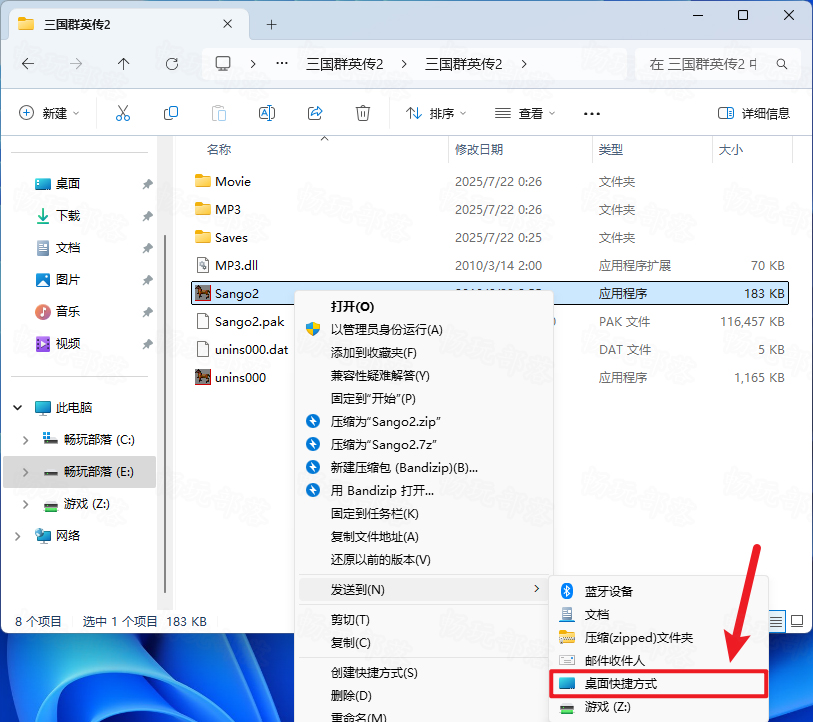Click the Cut scissors icon in toolbar

point(123,113)
